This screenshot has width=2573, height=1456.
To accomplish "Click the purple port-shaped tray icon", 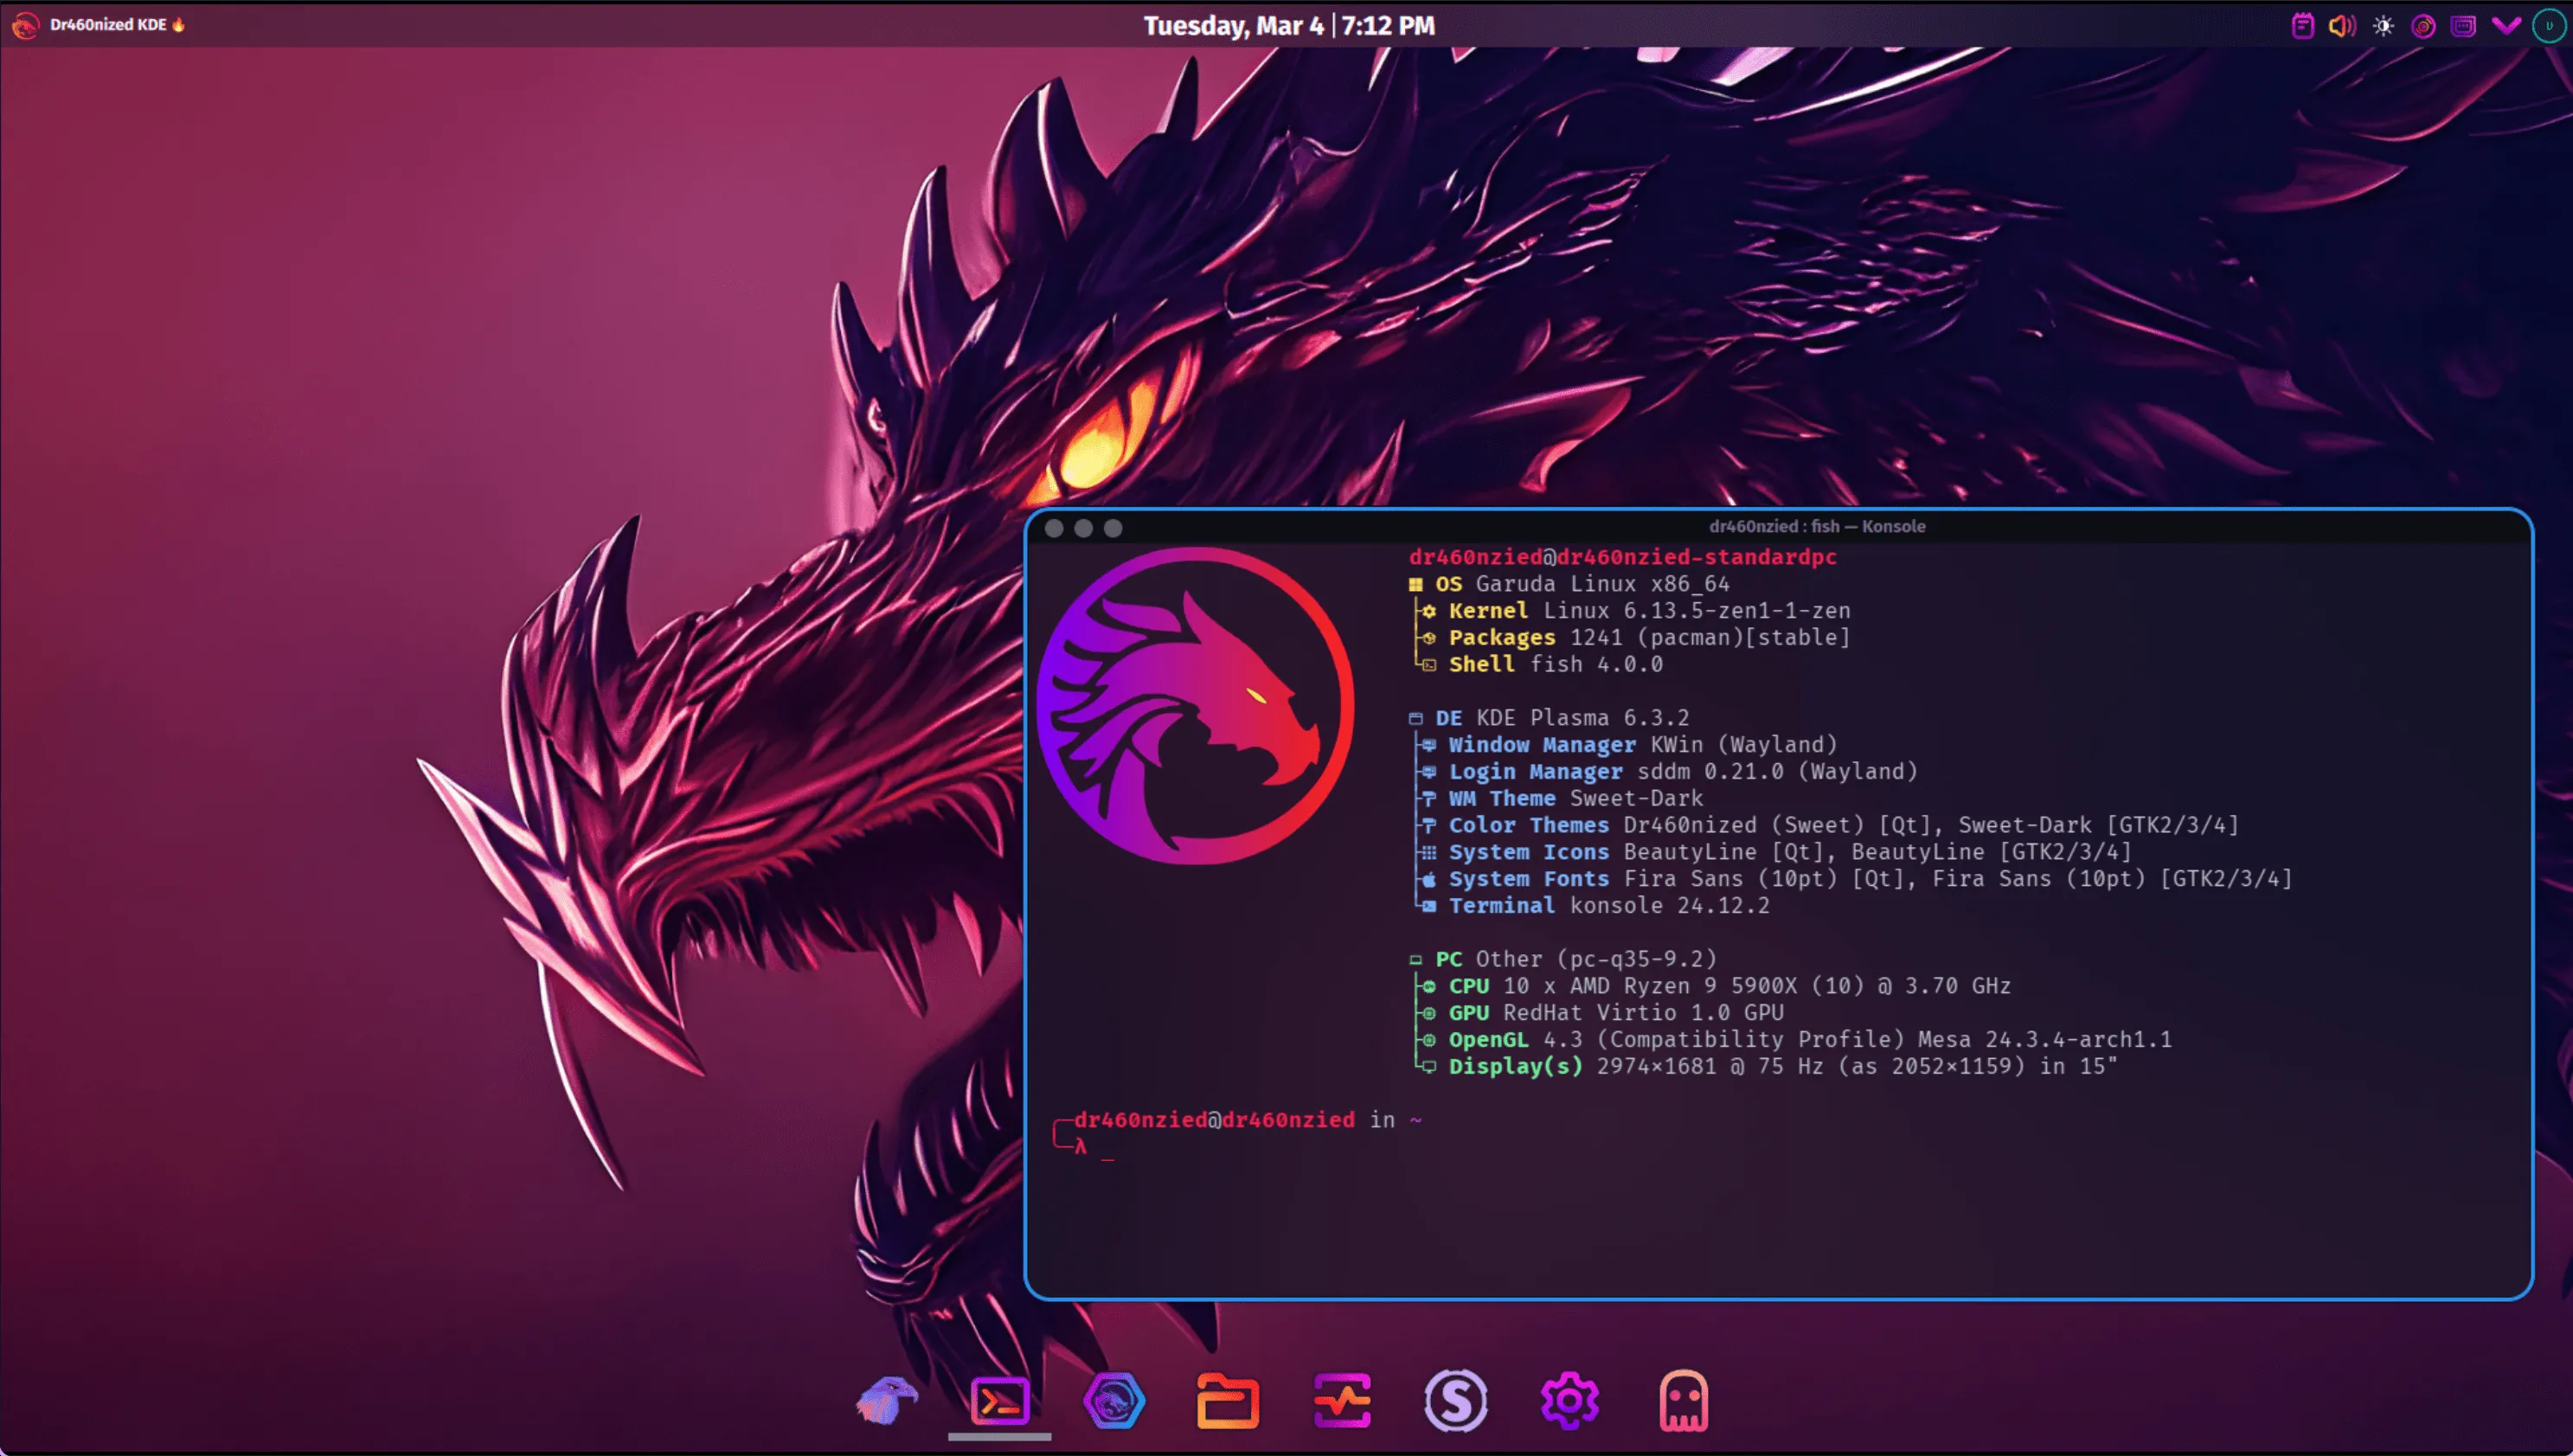I will pos(2463,25).
